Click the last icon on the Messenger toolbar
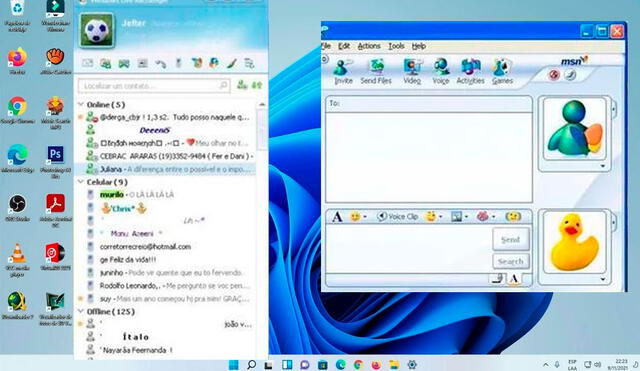Screen dimensions: 640x371 [x=249, y=63]
